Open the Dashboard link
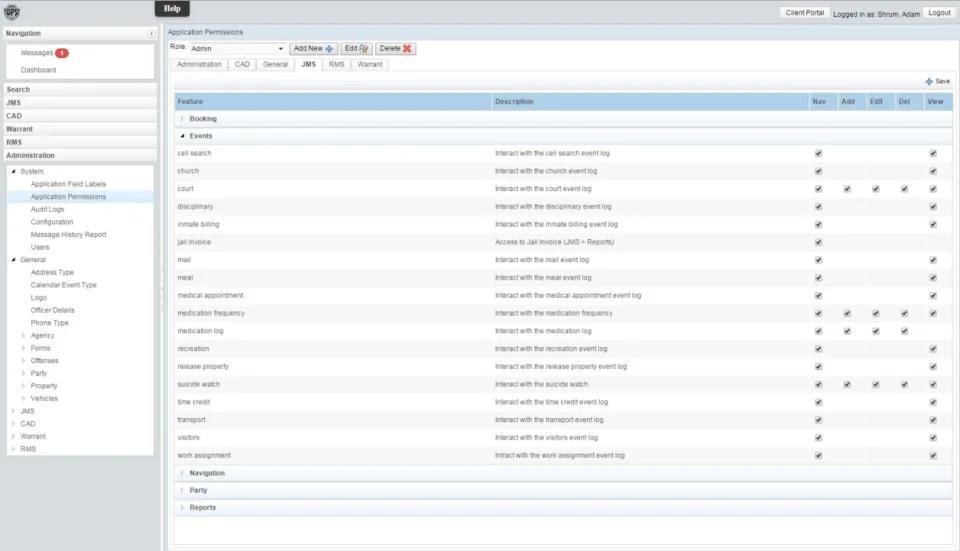Image resolution: width=960 pixels, height=551 pixels. tap(39, 70)
